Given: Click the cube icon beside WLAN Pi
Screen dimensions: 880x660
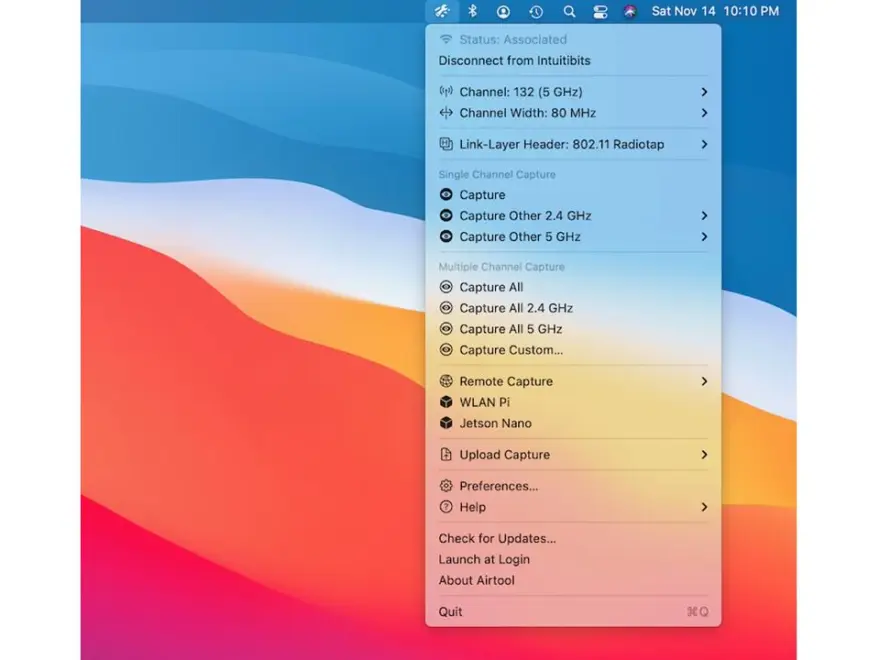Looking at the screenshot, I should (x=446, y=402).
